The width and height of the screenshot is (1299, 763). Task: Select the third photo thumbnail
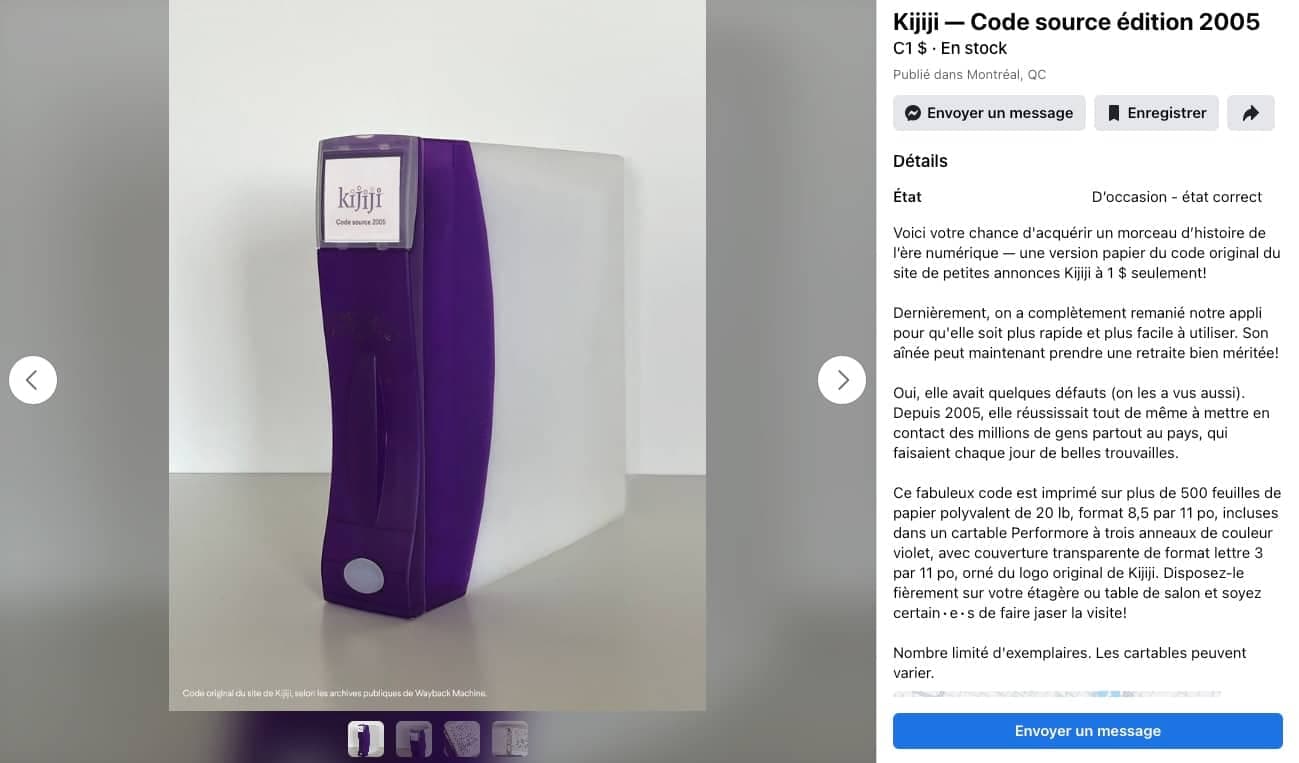[462, 739]
